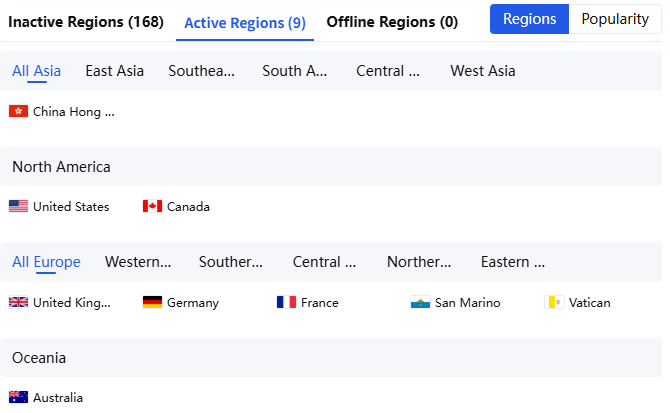Image resolution: width=670 pixels, height=413 pixels.
Task: Filter by West Asia
Action: 483,71
